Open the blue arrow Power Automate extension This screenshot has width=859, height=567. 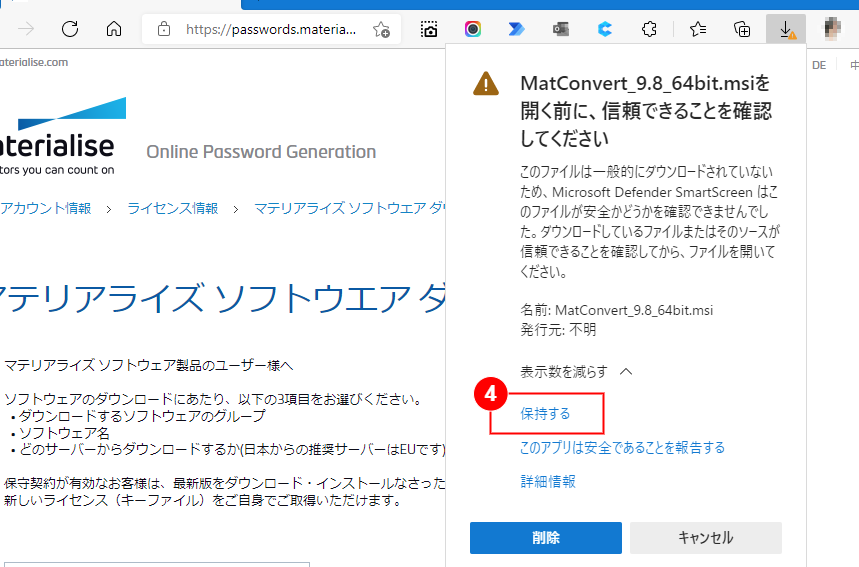click(517, 29)
